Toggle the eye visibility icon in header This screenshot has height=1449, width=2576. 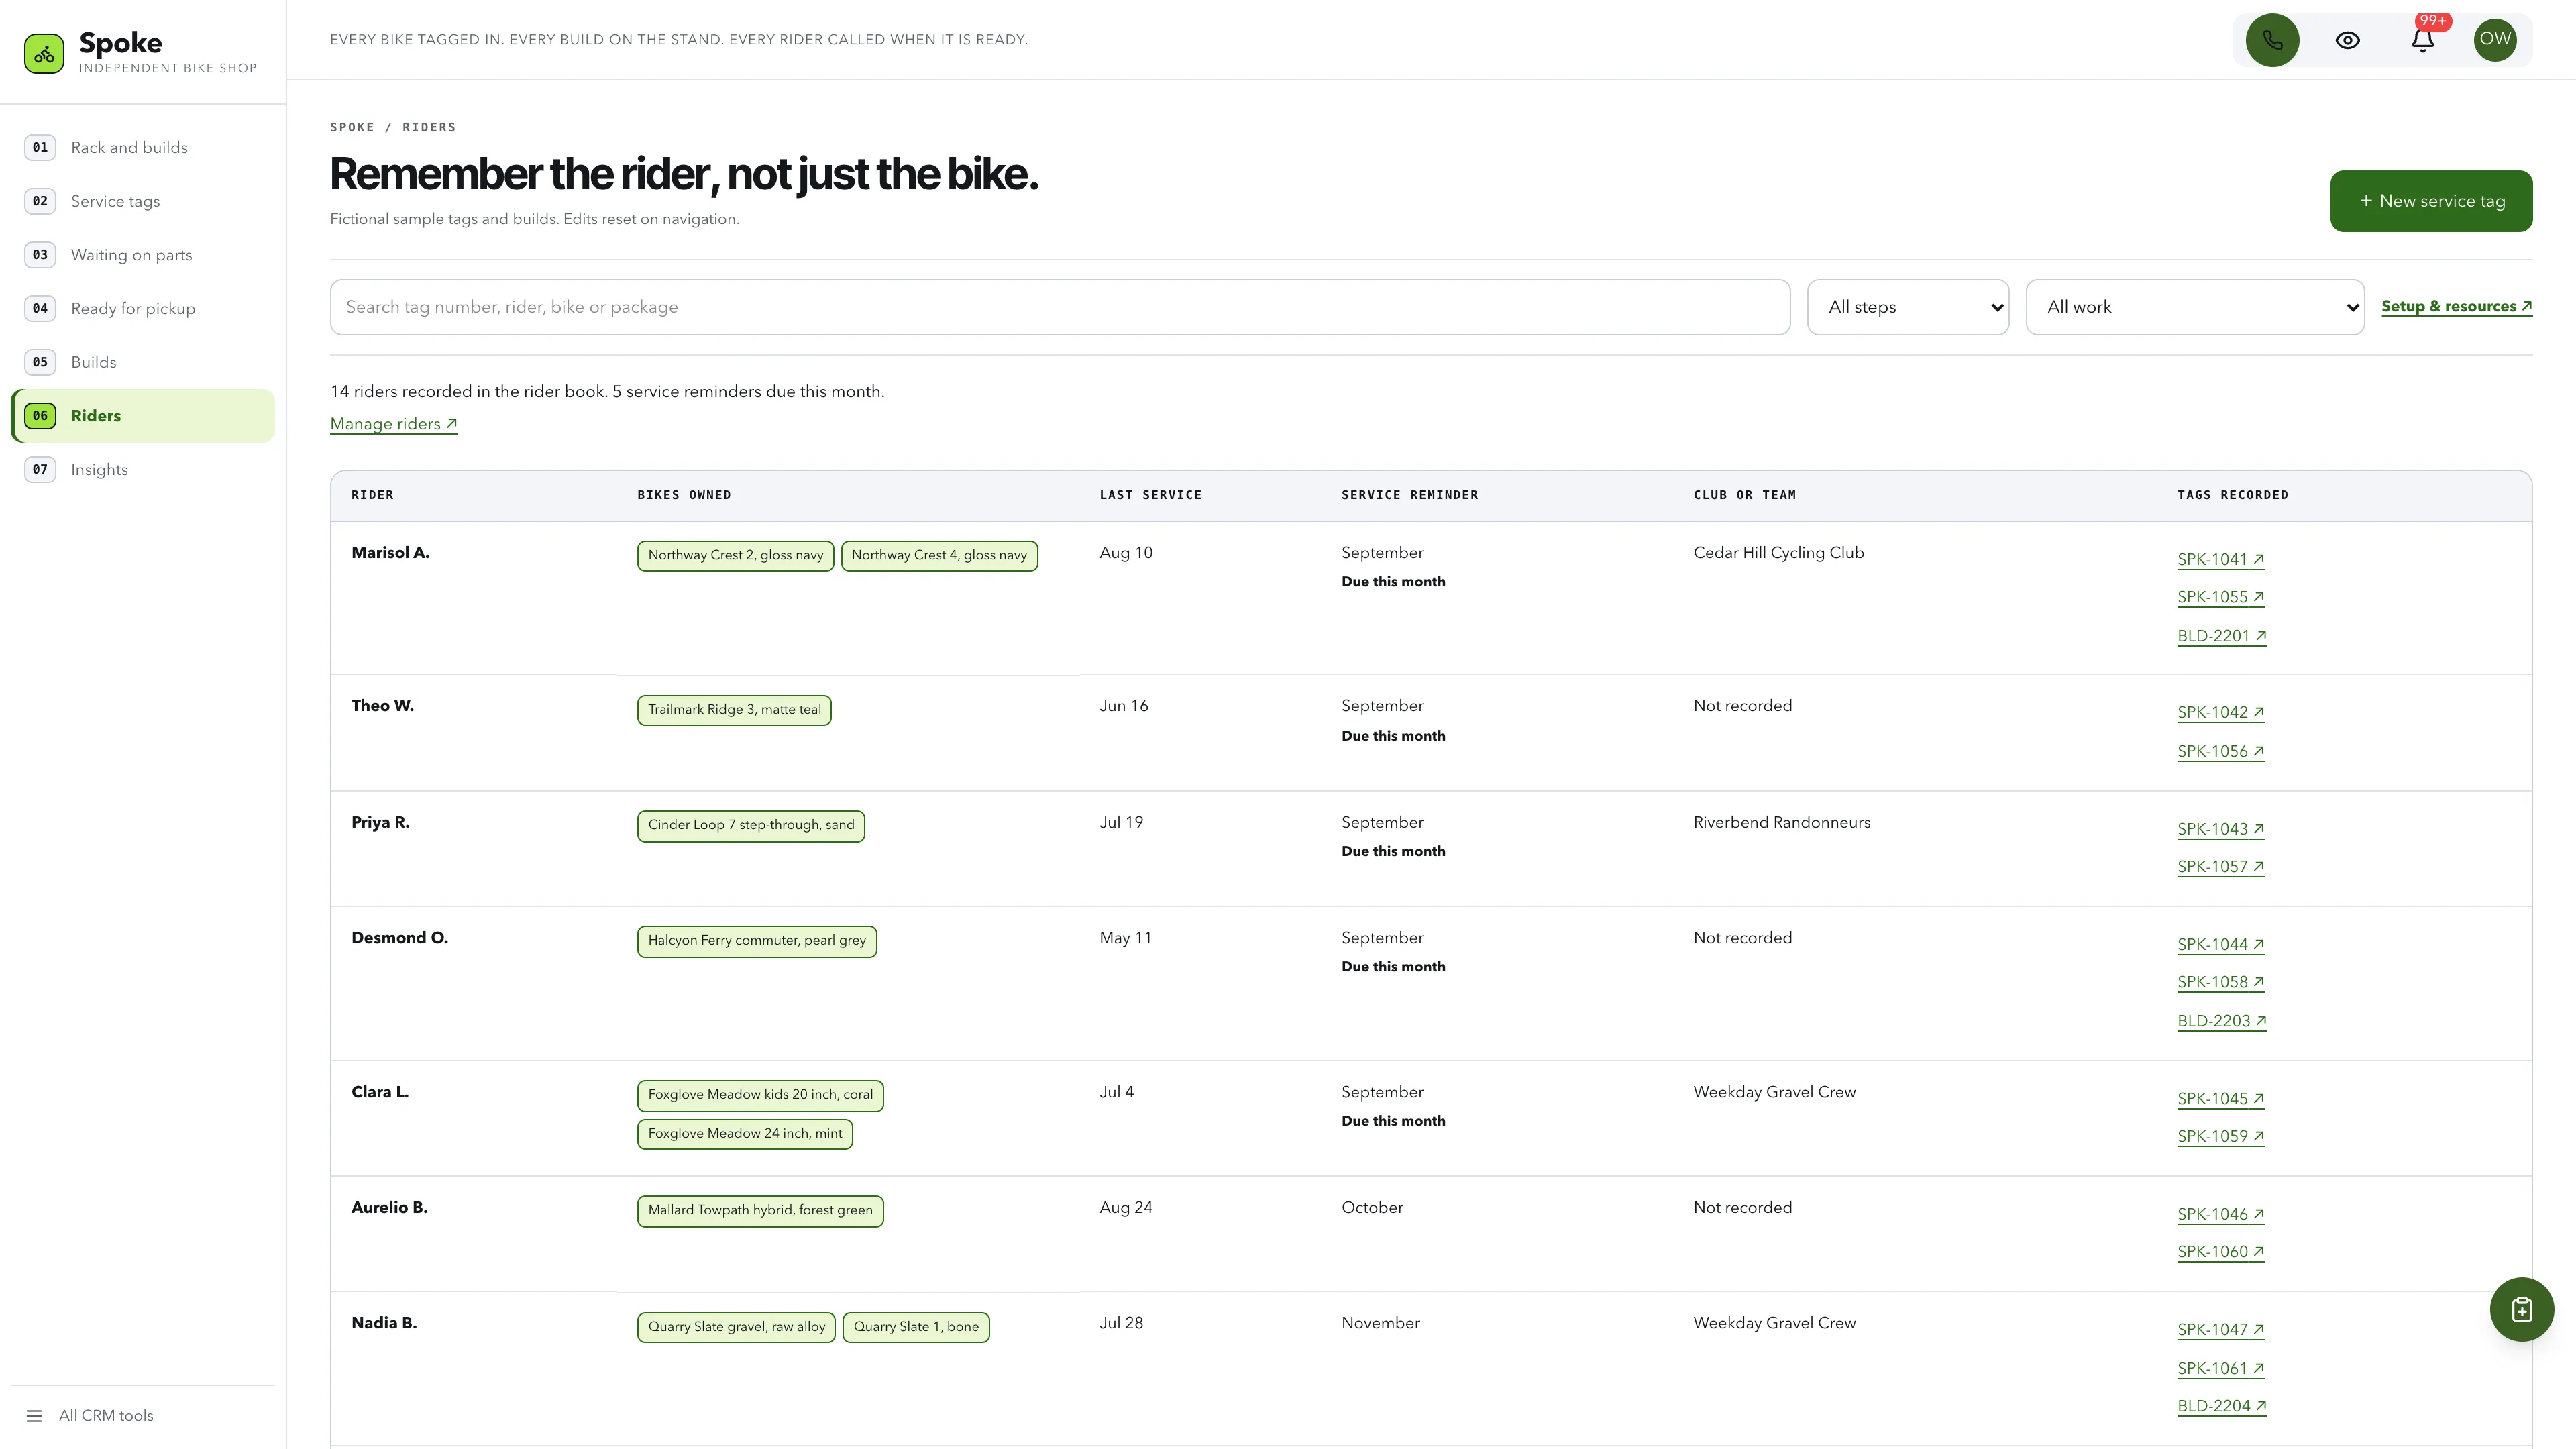[x=2347, y=40]
